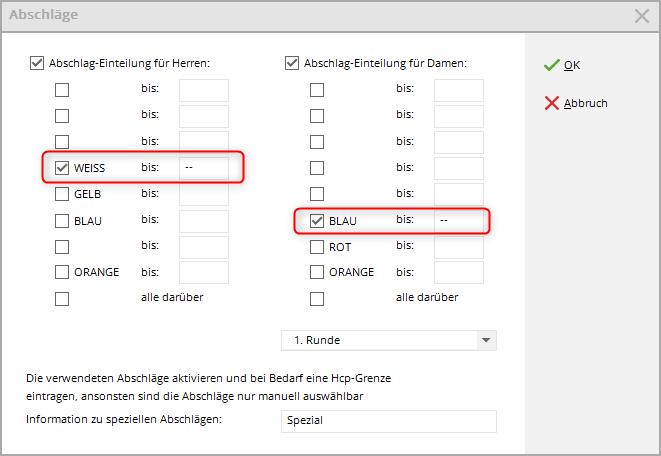Check ladies' 'alle darüber' checkbox

[x=317, y=298]
